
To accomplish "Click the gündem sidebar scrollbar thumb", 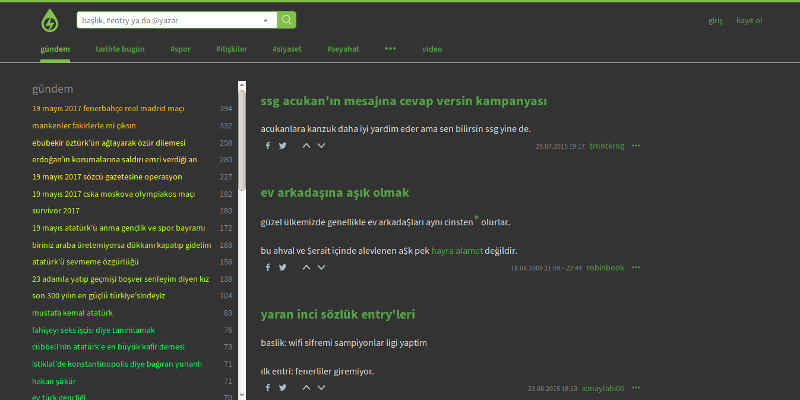I will (x=242, y=140).
